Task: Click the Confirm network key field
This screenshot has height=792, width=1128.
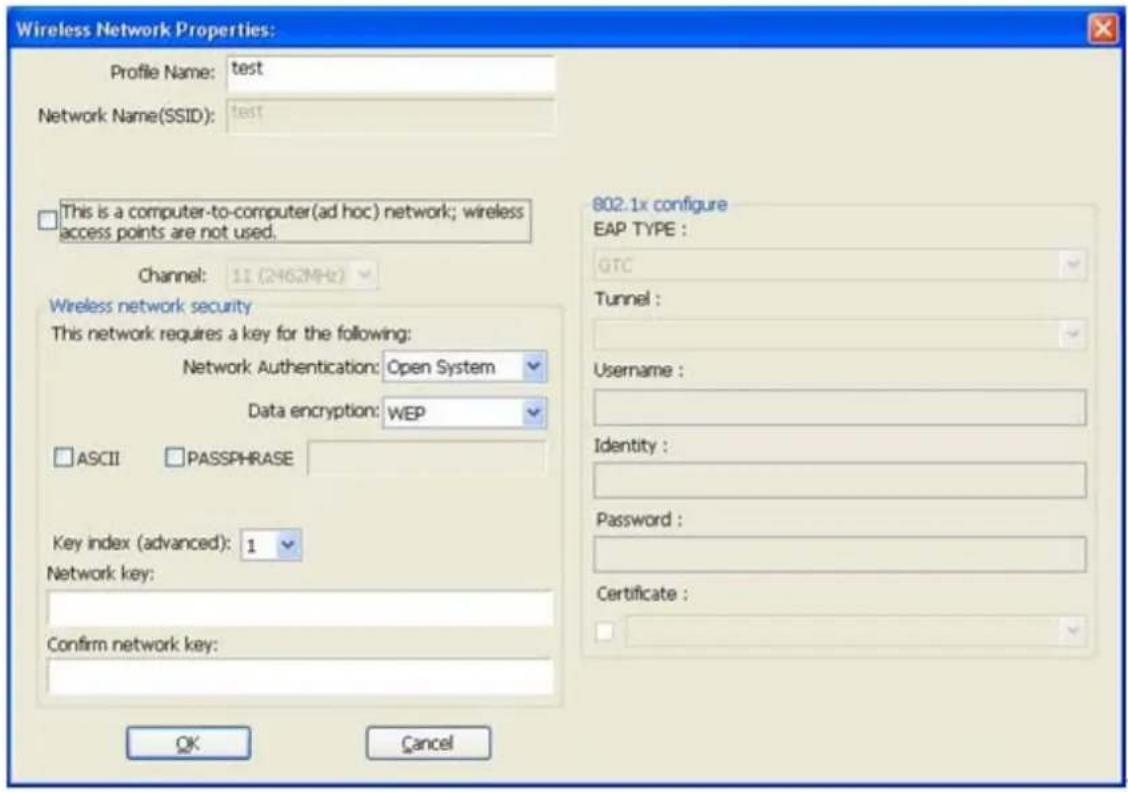Action: pyautogui.click(x=300, y=677)
